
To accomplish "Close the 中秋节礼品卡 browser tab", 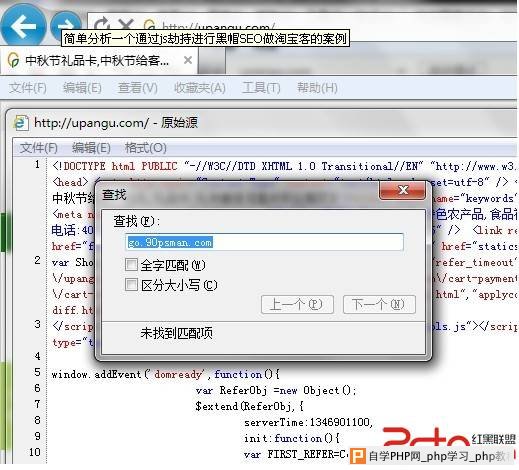I will (188, 60).
